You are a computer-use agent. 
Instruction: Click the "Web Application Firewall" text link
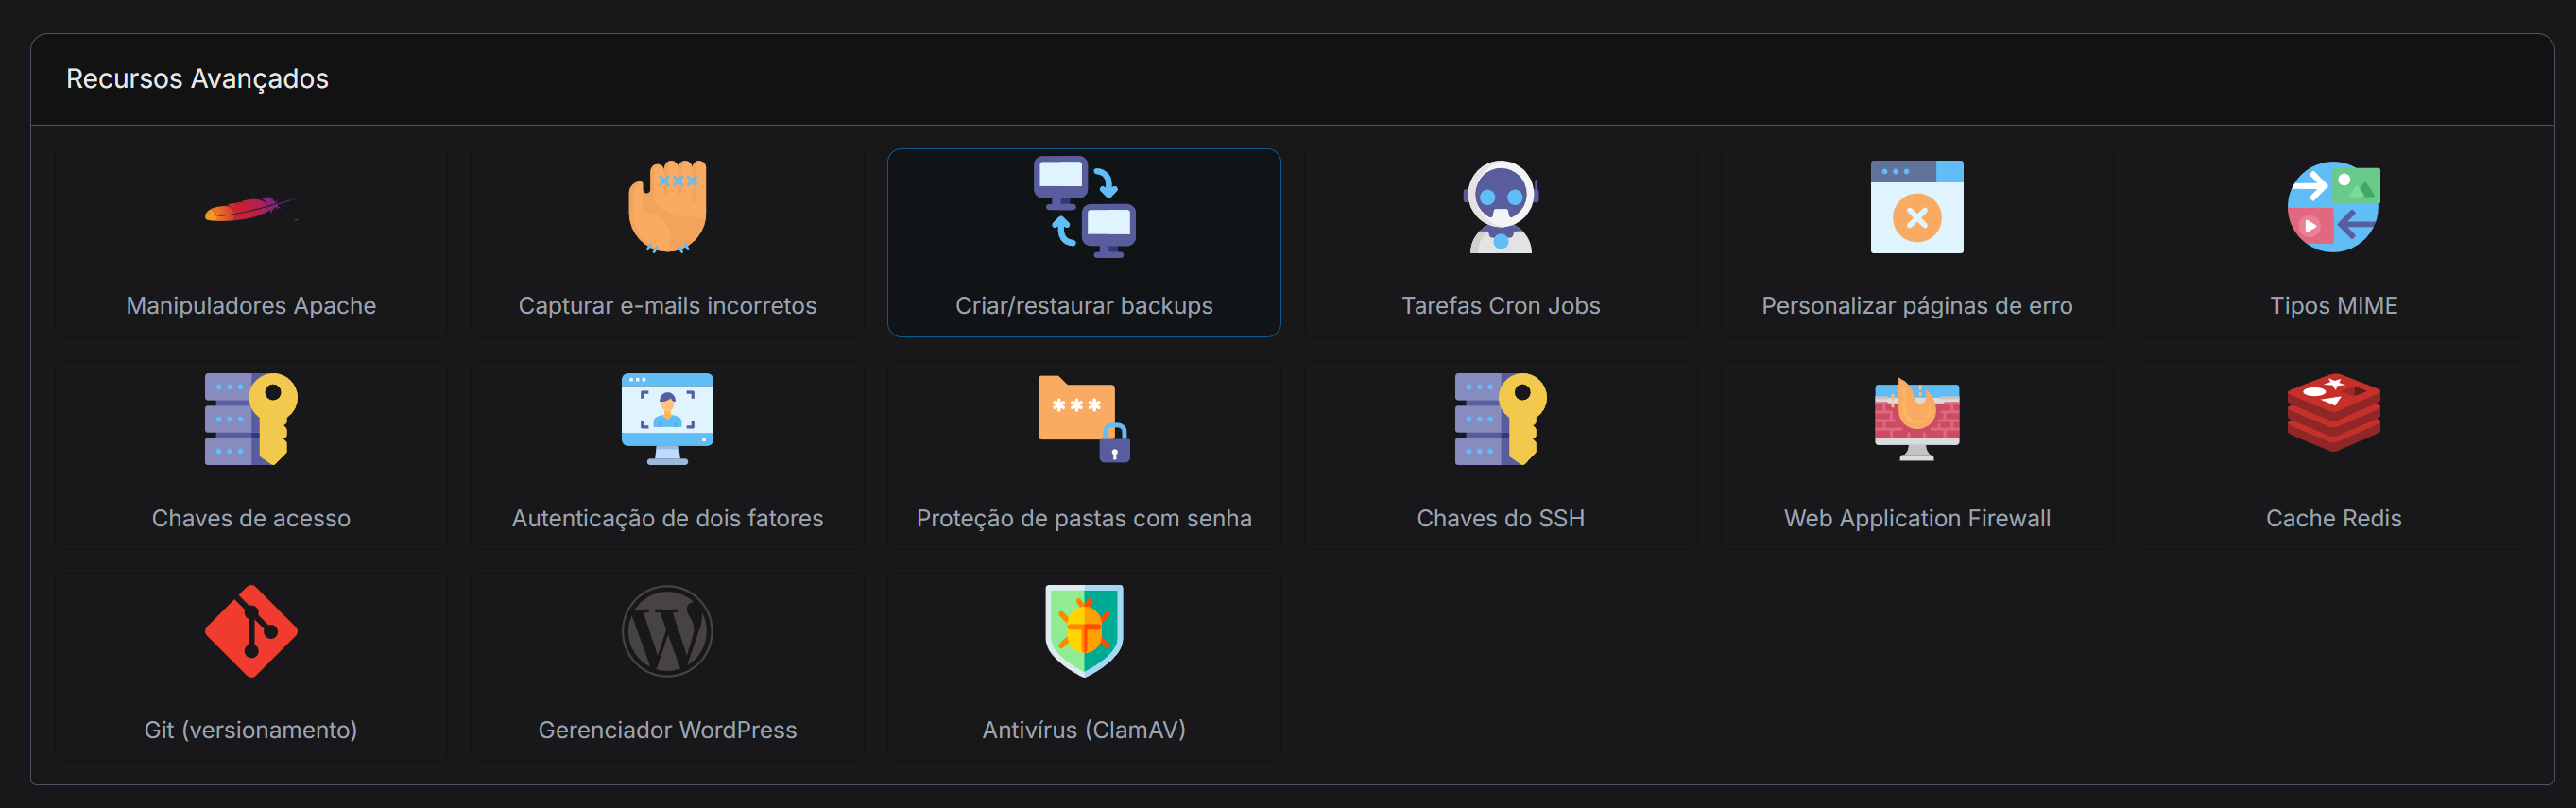point(1916,518)
